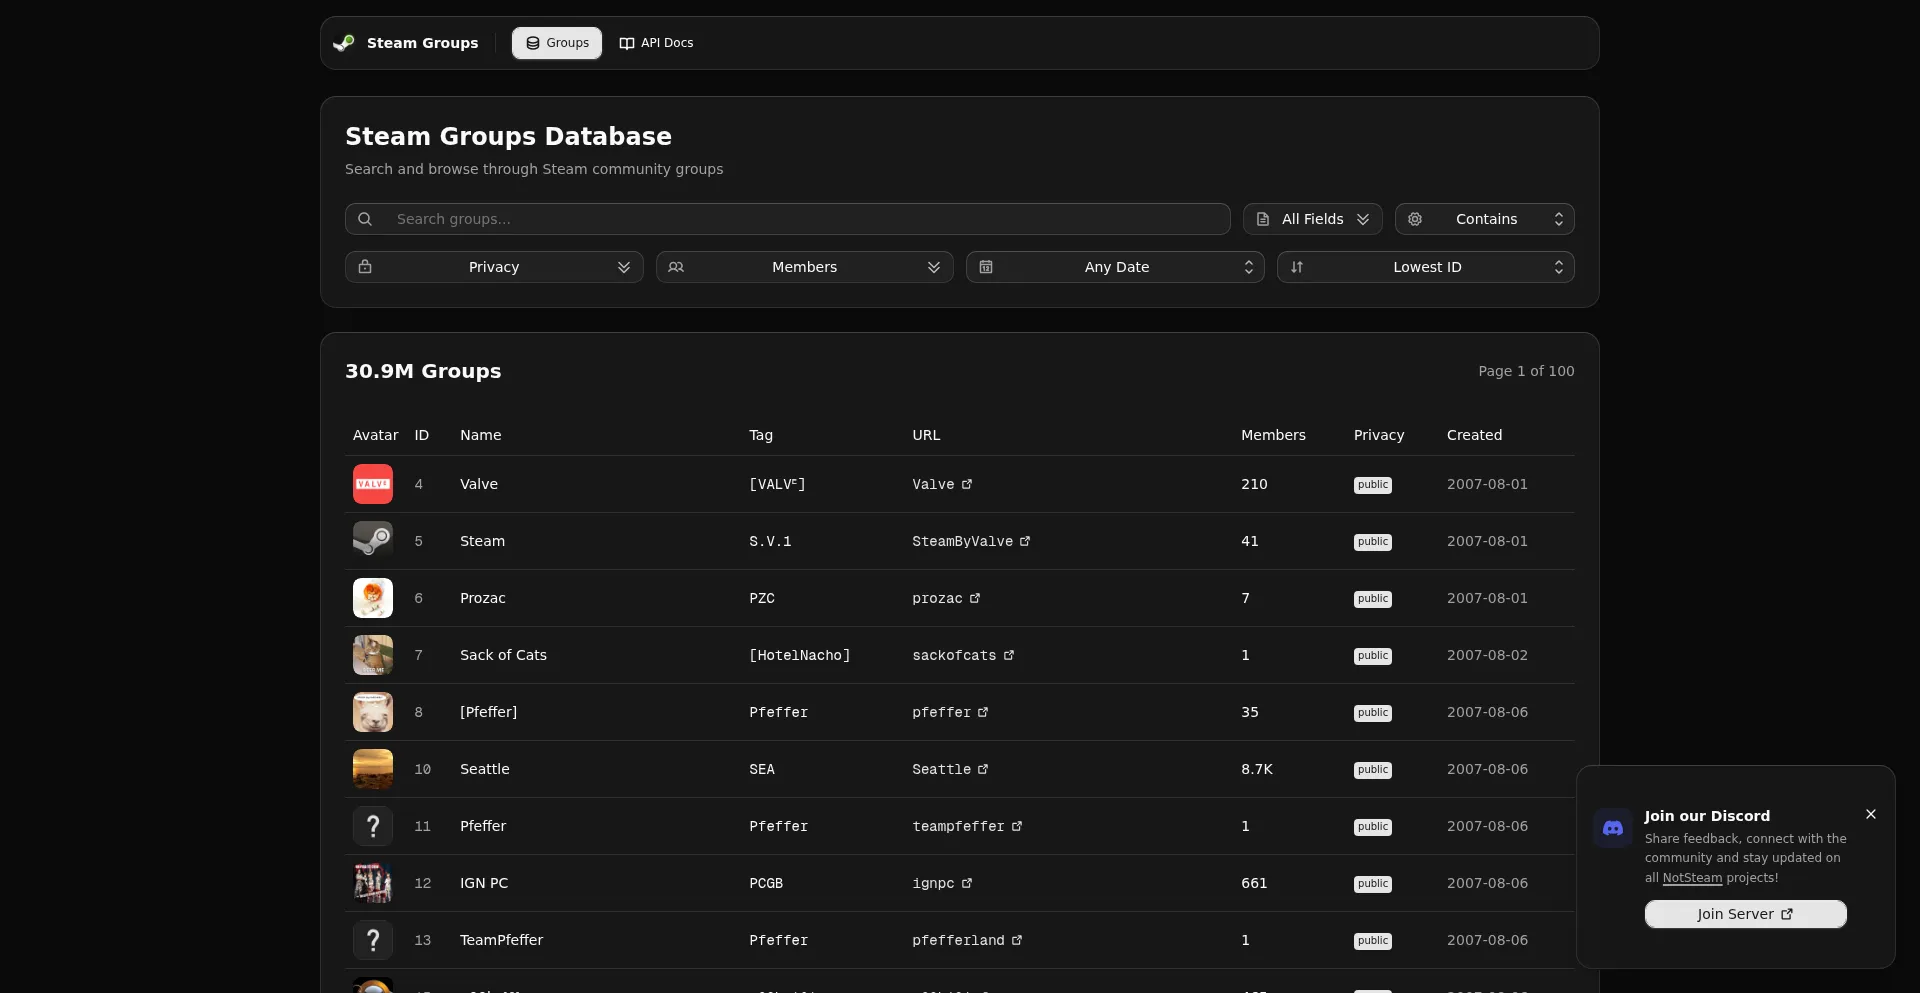Click the Privacy column header
The image size is (1920, 993).
1379,435
